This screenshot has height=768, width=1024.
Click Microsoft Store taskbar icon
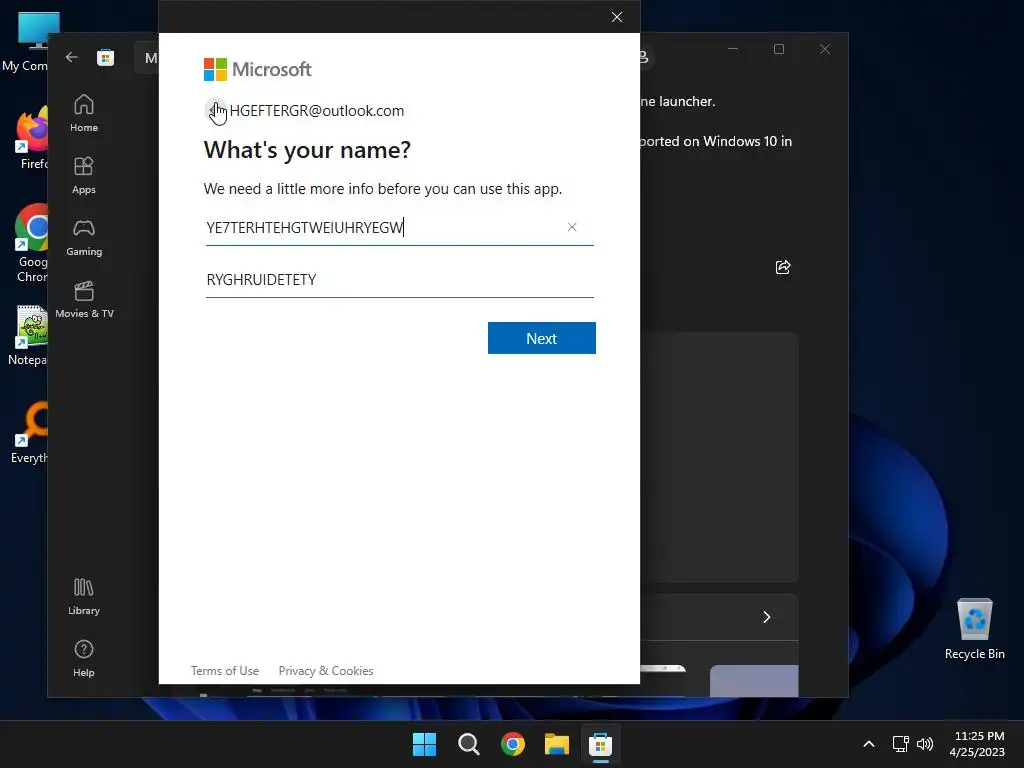pyautogui.click(x=600, y=744)
